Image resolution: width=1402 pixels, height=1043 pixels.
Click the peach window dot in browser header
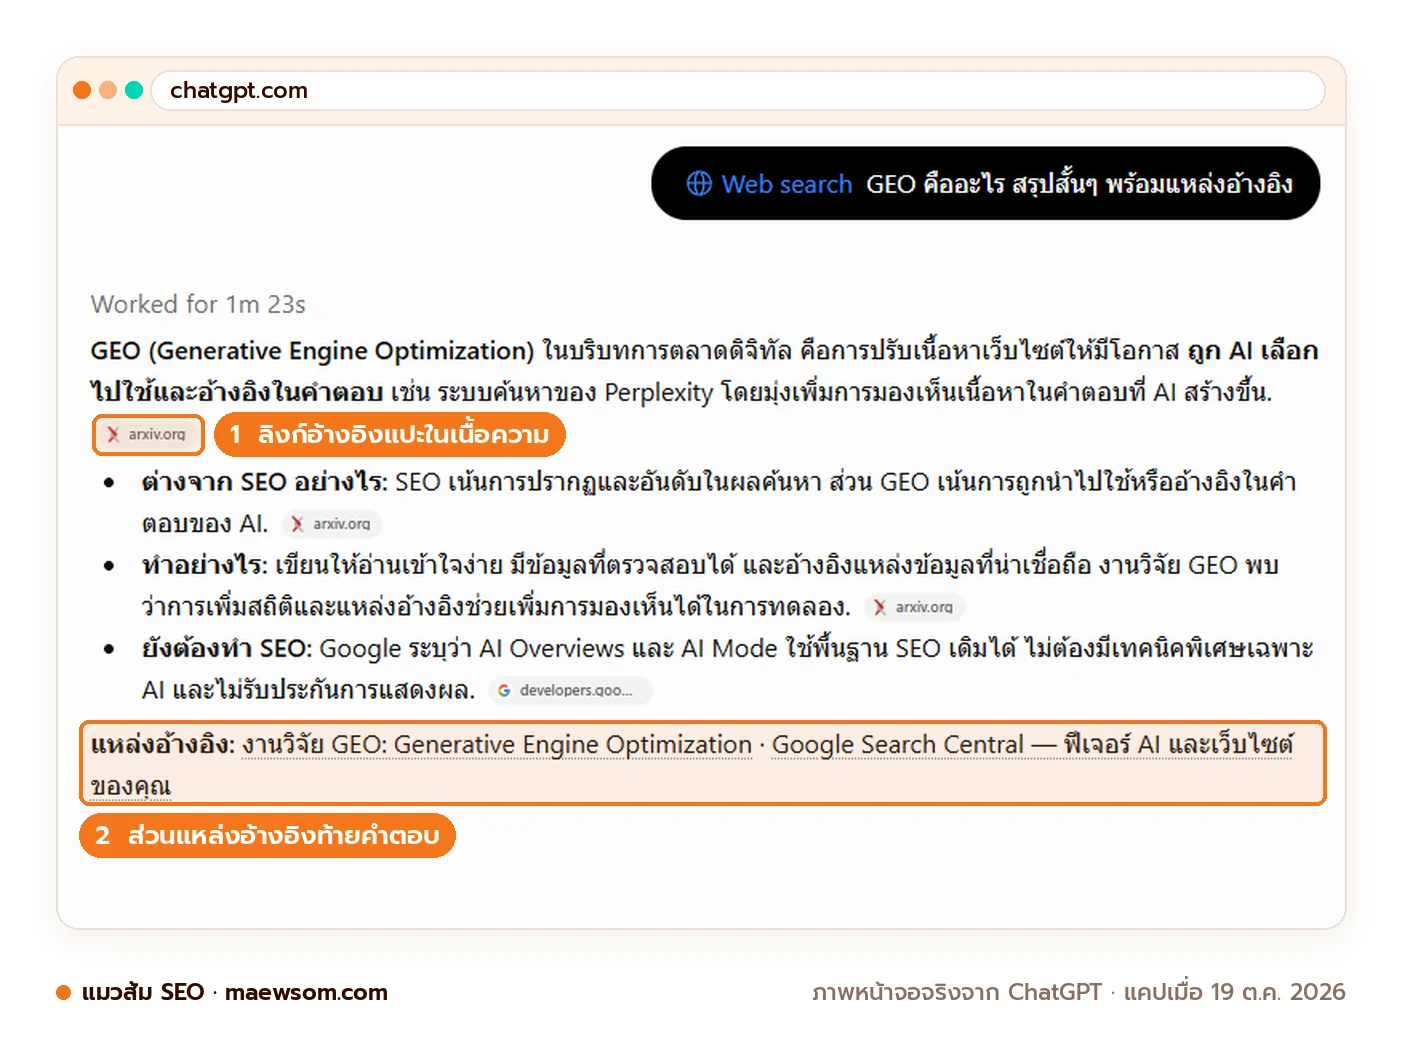(x=108, y=91)
